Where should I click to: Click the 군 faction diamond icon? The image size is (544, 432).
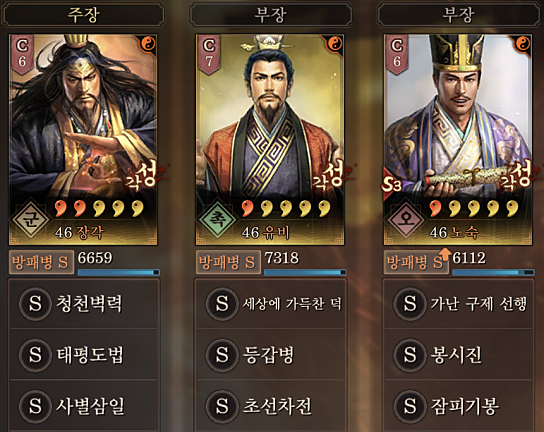pyautogui.click(x=31, y=219)
